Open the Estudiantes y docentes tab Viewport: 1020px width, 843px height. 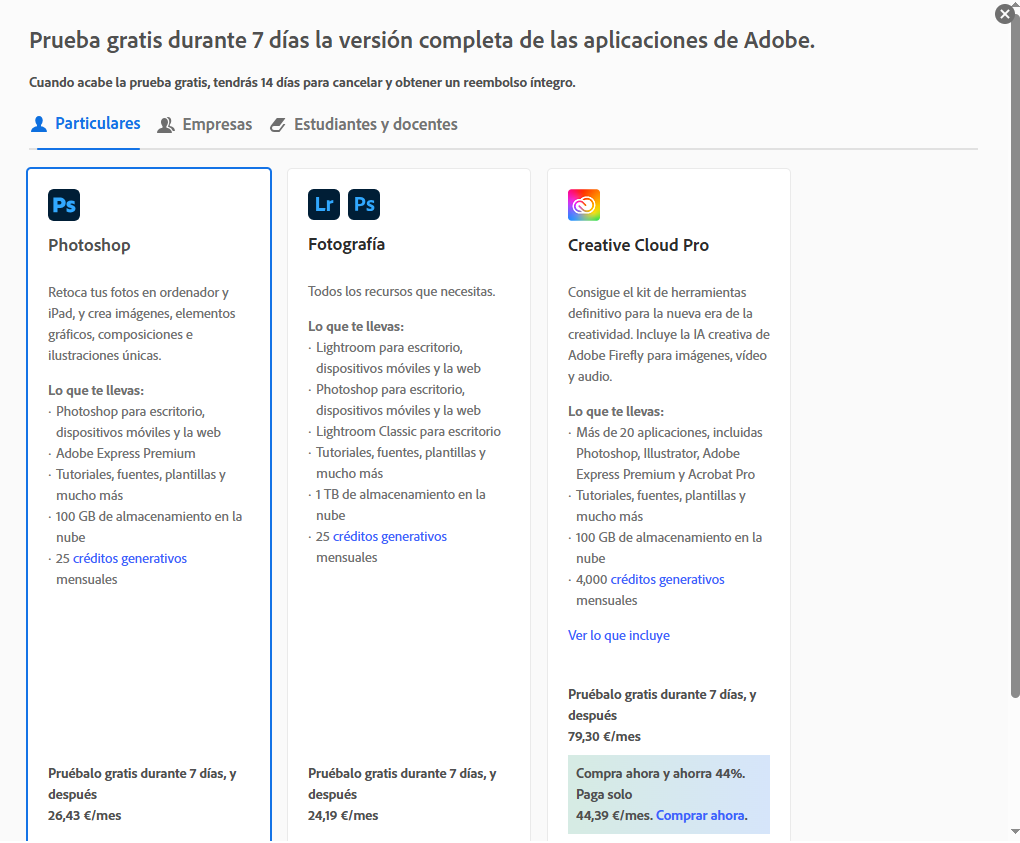[375, 125]
